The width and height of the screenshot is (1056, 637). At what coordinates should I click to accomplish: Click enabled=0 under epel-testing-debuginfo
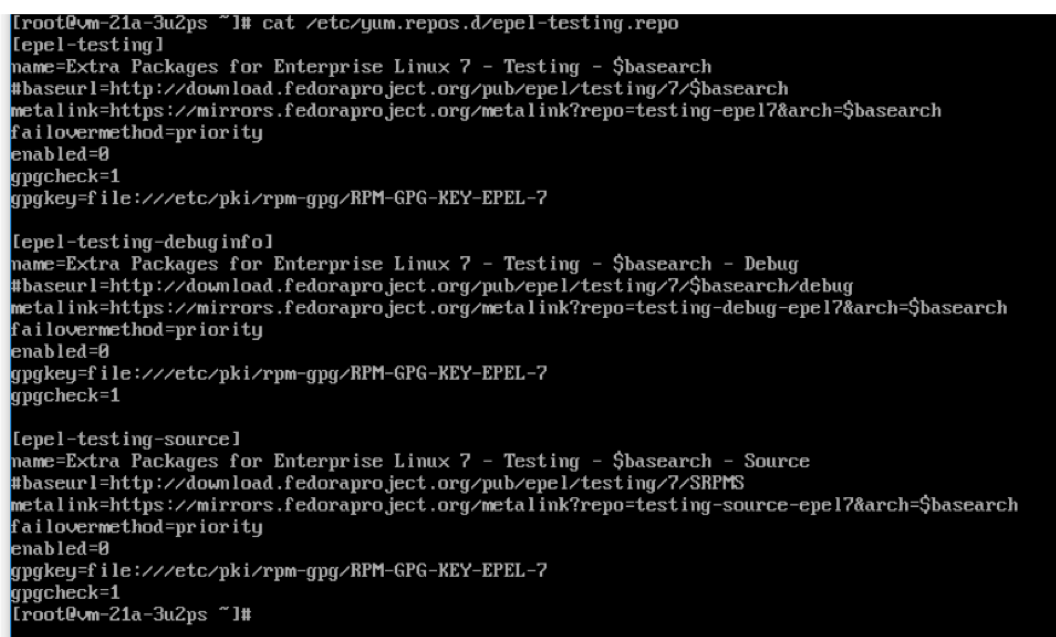click(60, 351)
